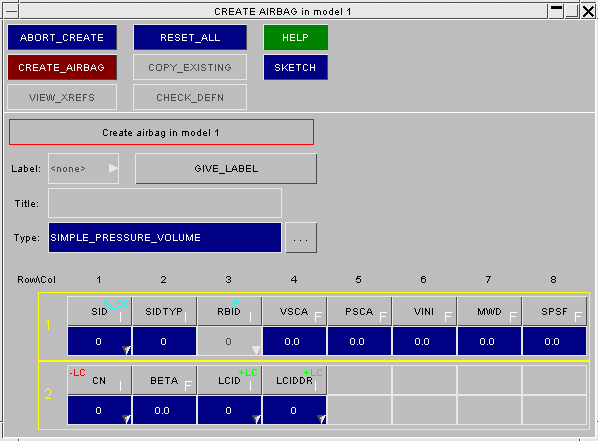Click the RESET_ALL button
The height and width of the screenshot is (441, 598).
tap(190, 37)
